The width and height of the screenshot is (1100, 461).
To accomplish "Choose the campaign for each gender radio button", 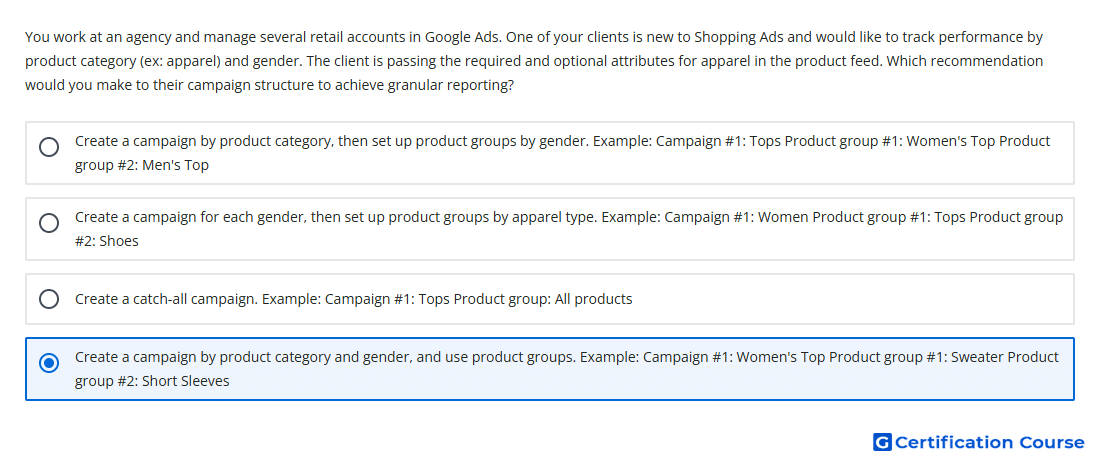I will (x=49, y=223).
